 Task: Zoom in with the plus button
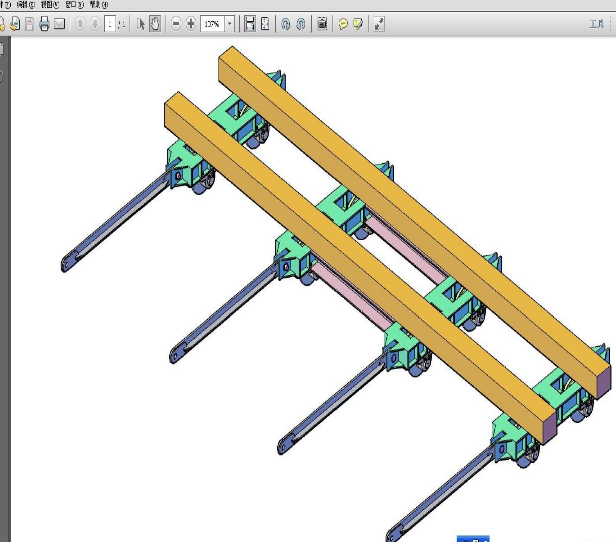191,24
